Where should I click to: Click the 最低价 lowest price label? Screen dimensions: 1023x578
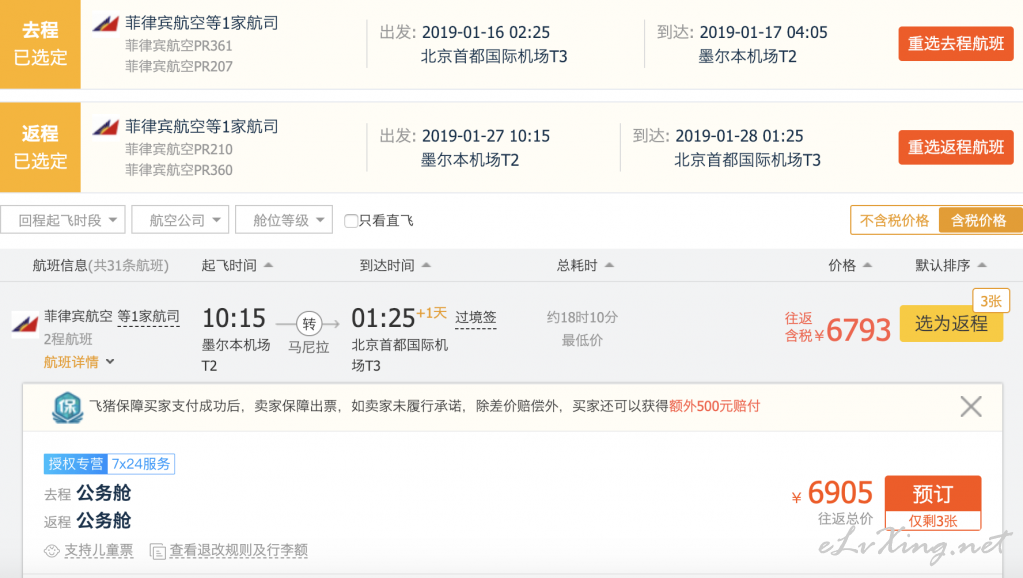582,341
